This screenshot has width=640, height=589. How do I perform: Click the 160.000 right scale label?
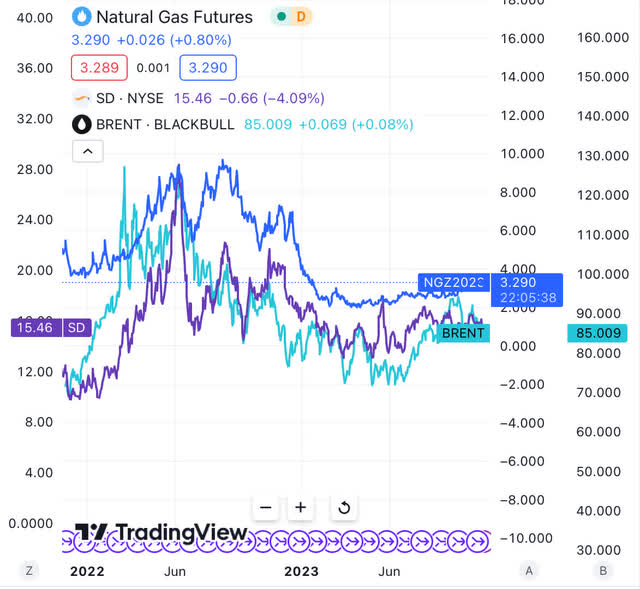point(603,38)
